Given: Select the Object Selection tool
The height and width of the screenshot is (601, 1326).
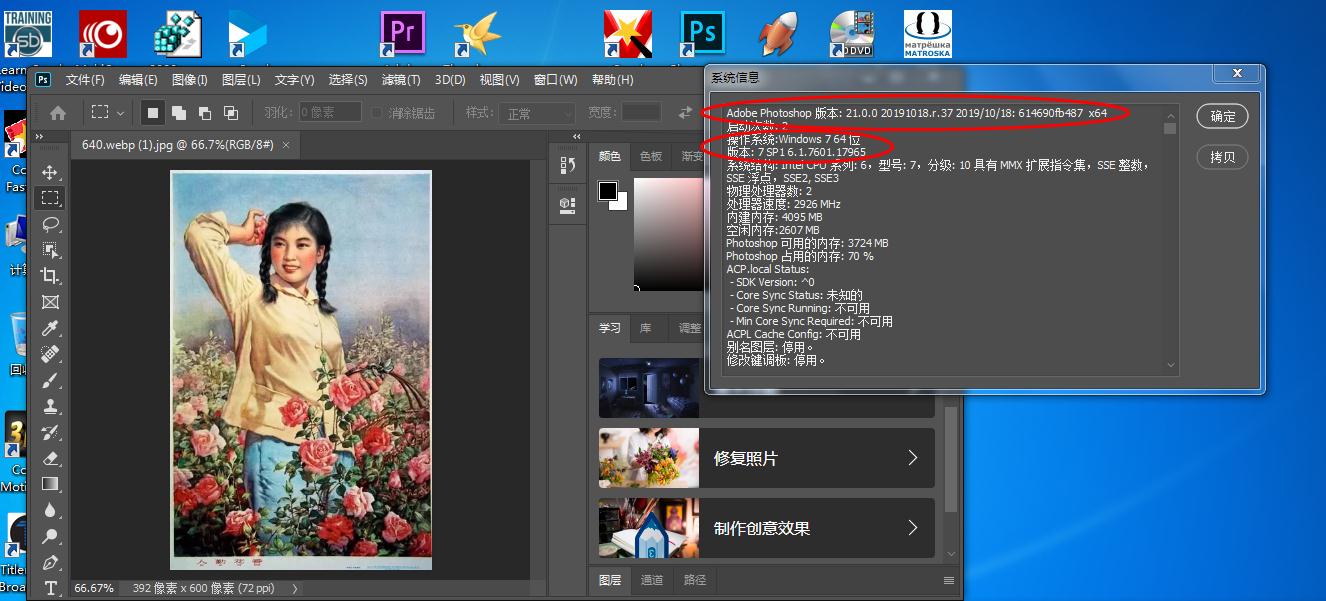Looking at the screenshot, I should click(50, 250).
